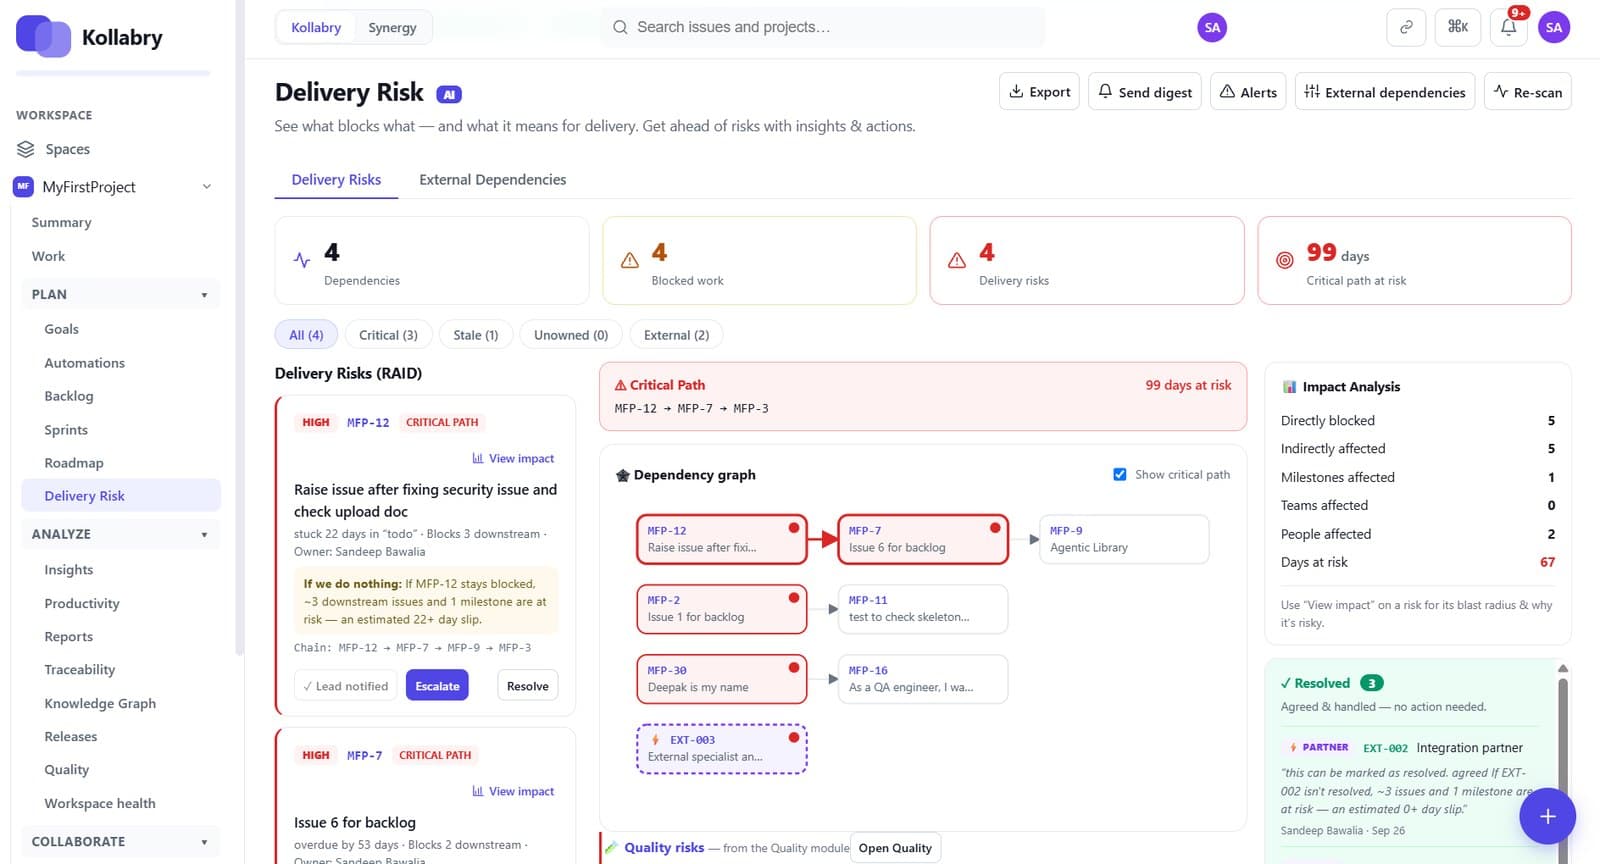
Task: Open the Alerts button
Action: click(1248, 91)
